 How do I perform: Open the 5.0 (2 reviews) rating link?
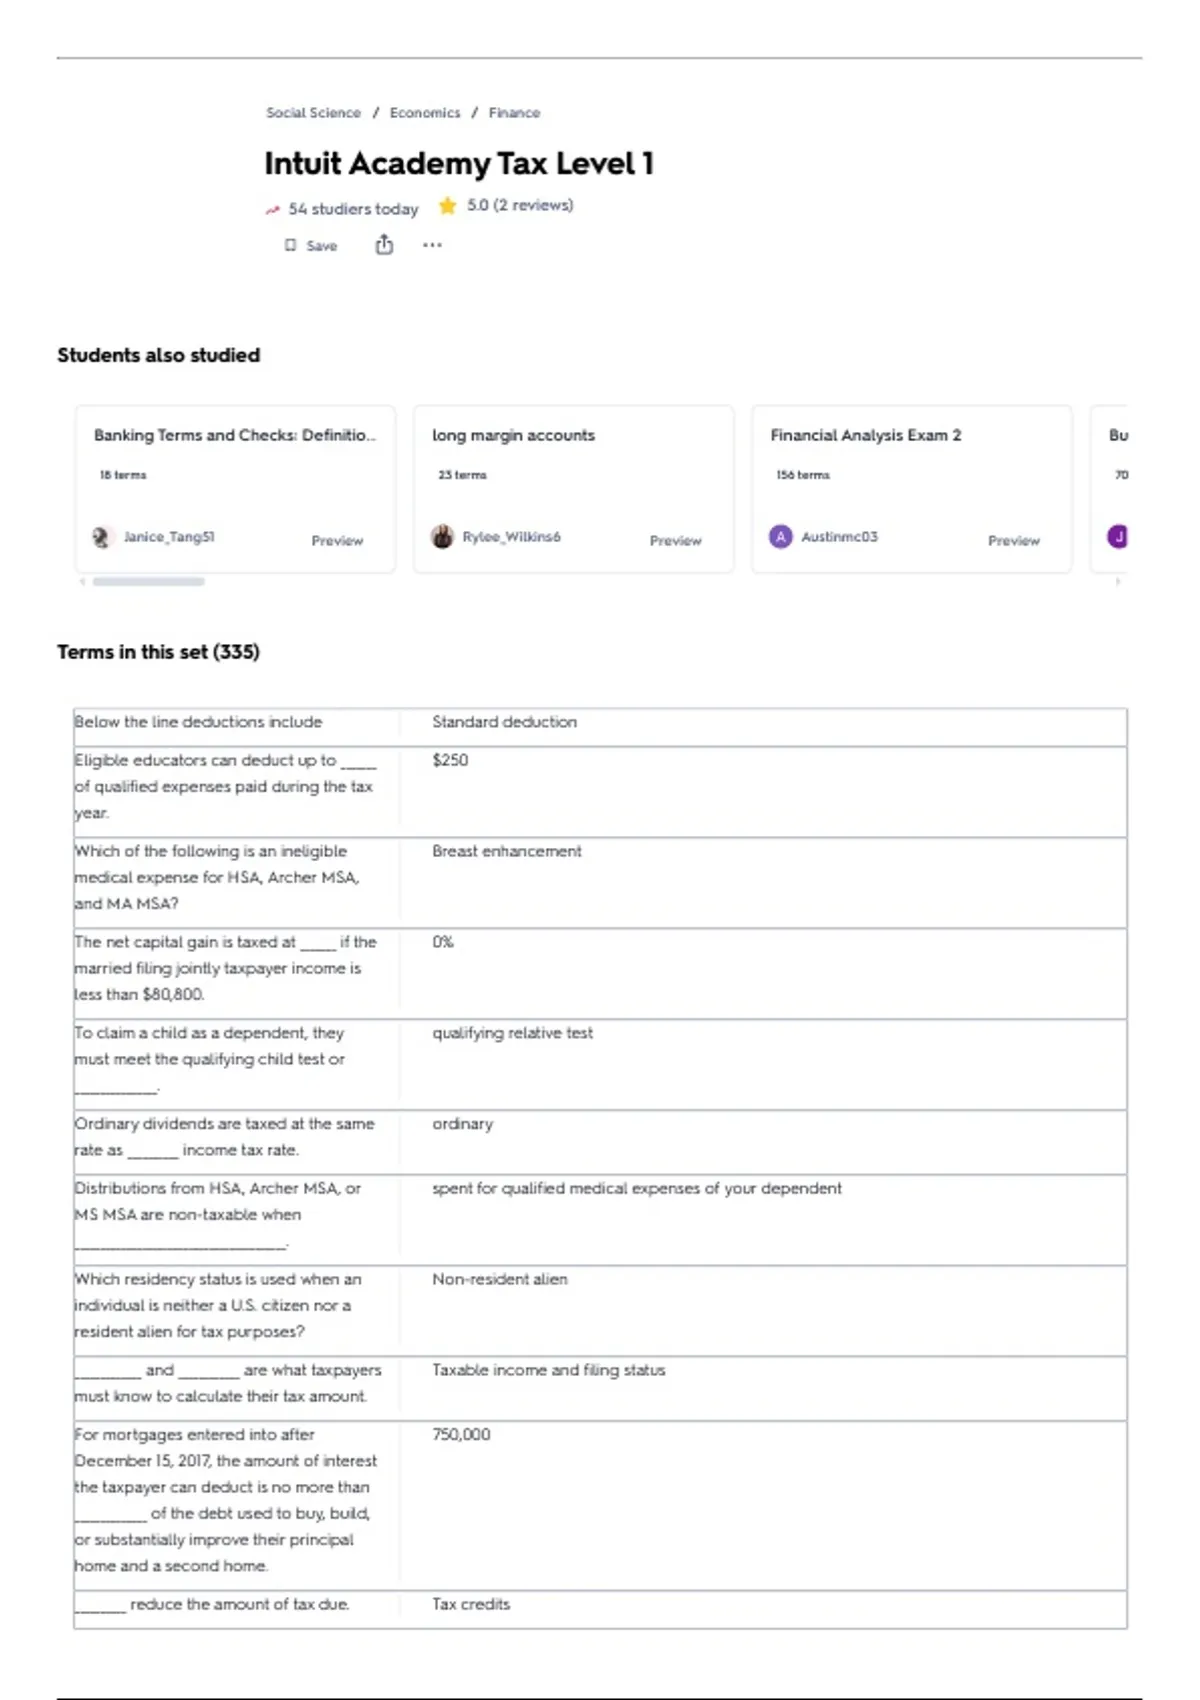[520, 205]
